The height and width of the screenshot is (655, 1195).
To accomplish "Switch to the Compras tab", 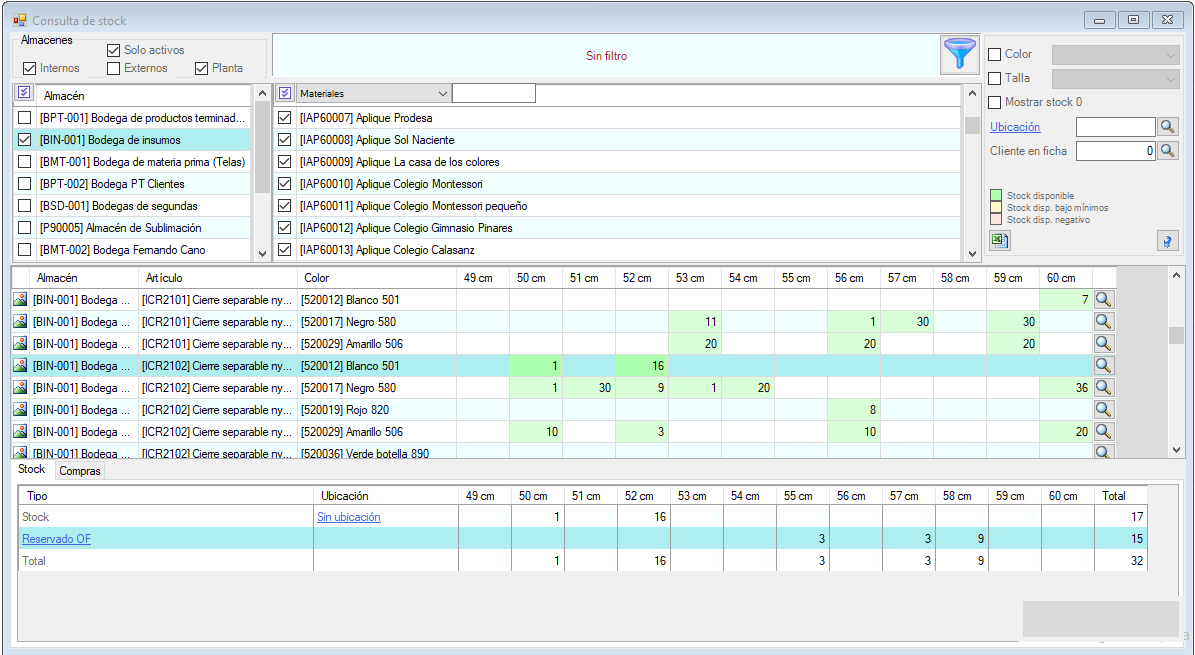I will pyautogui.click(x=80, y=471).
